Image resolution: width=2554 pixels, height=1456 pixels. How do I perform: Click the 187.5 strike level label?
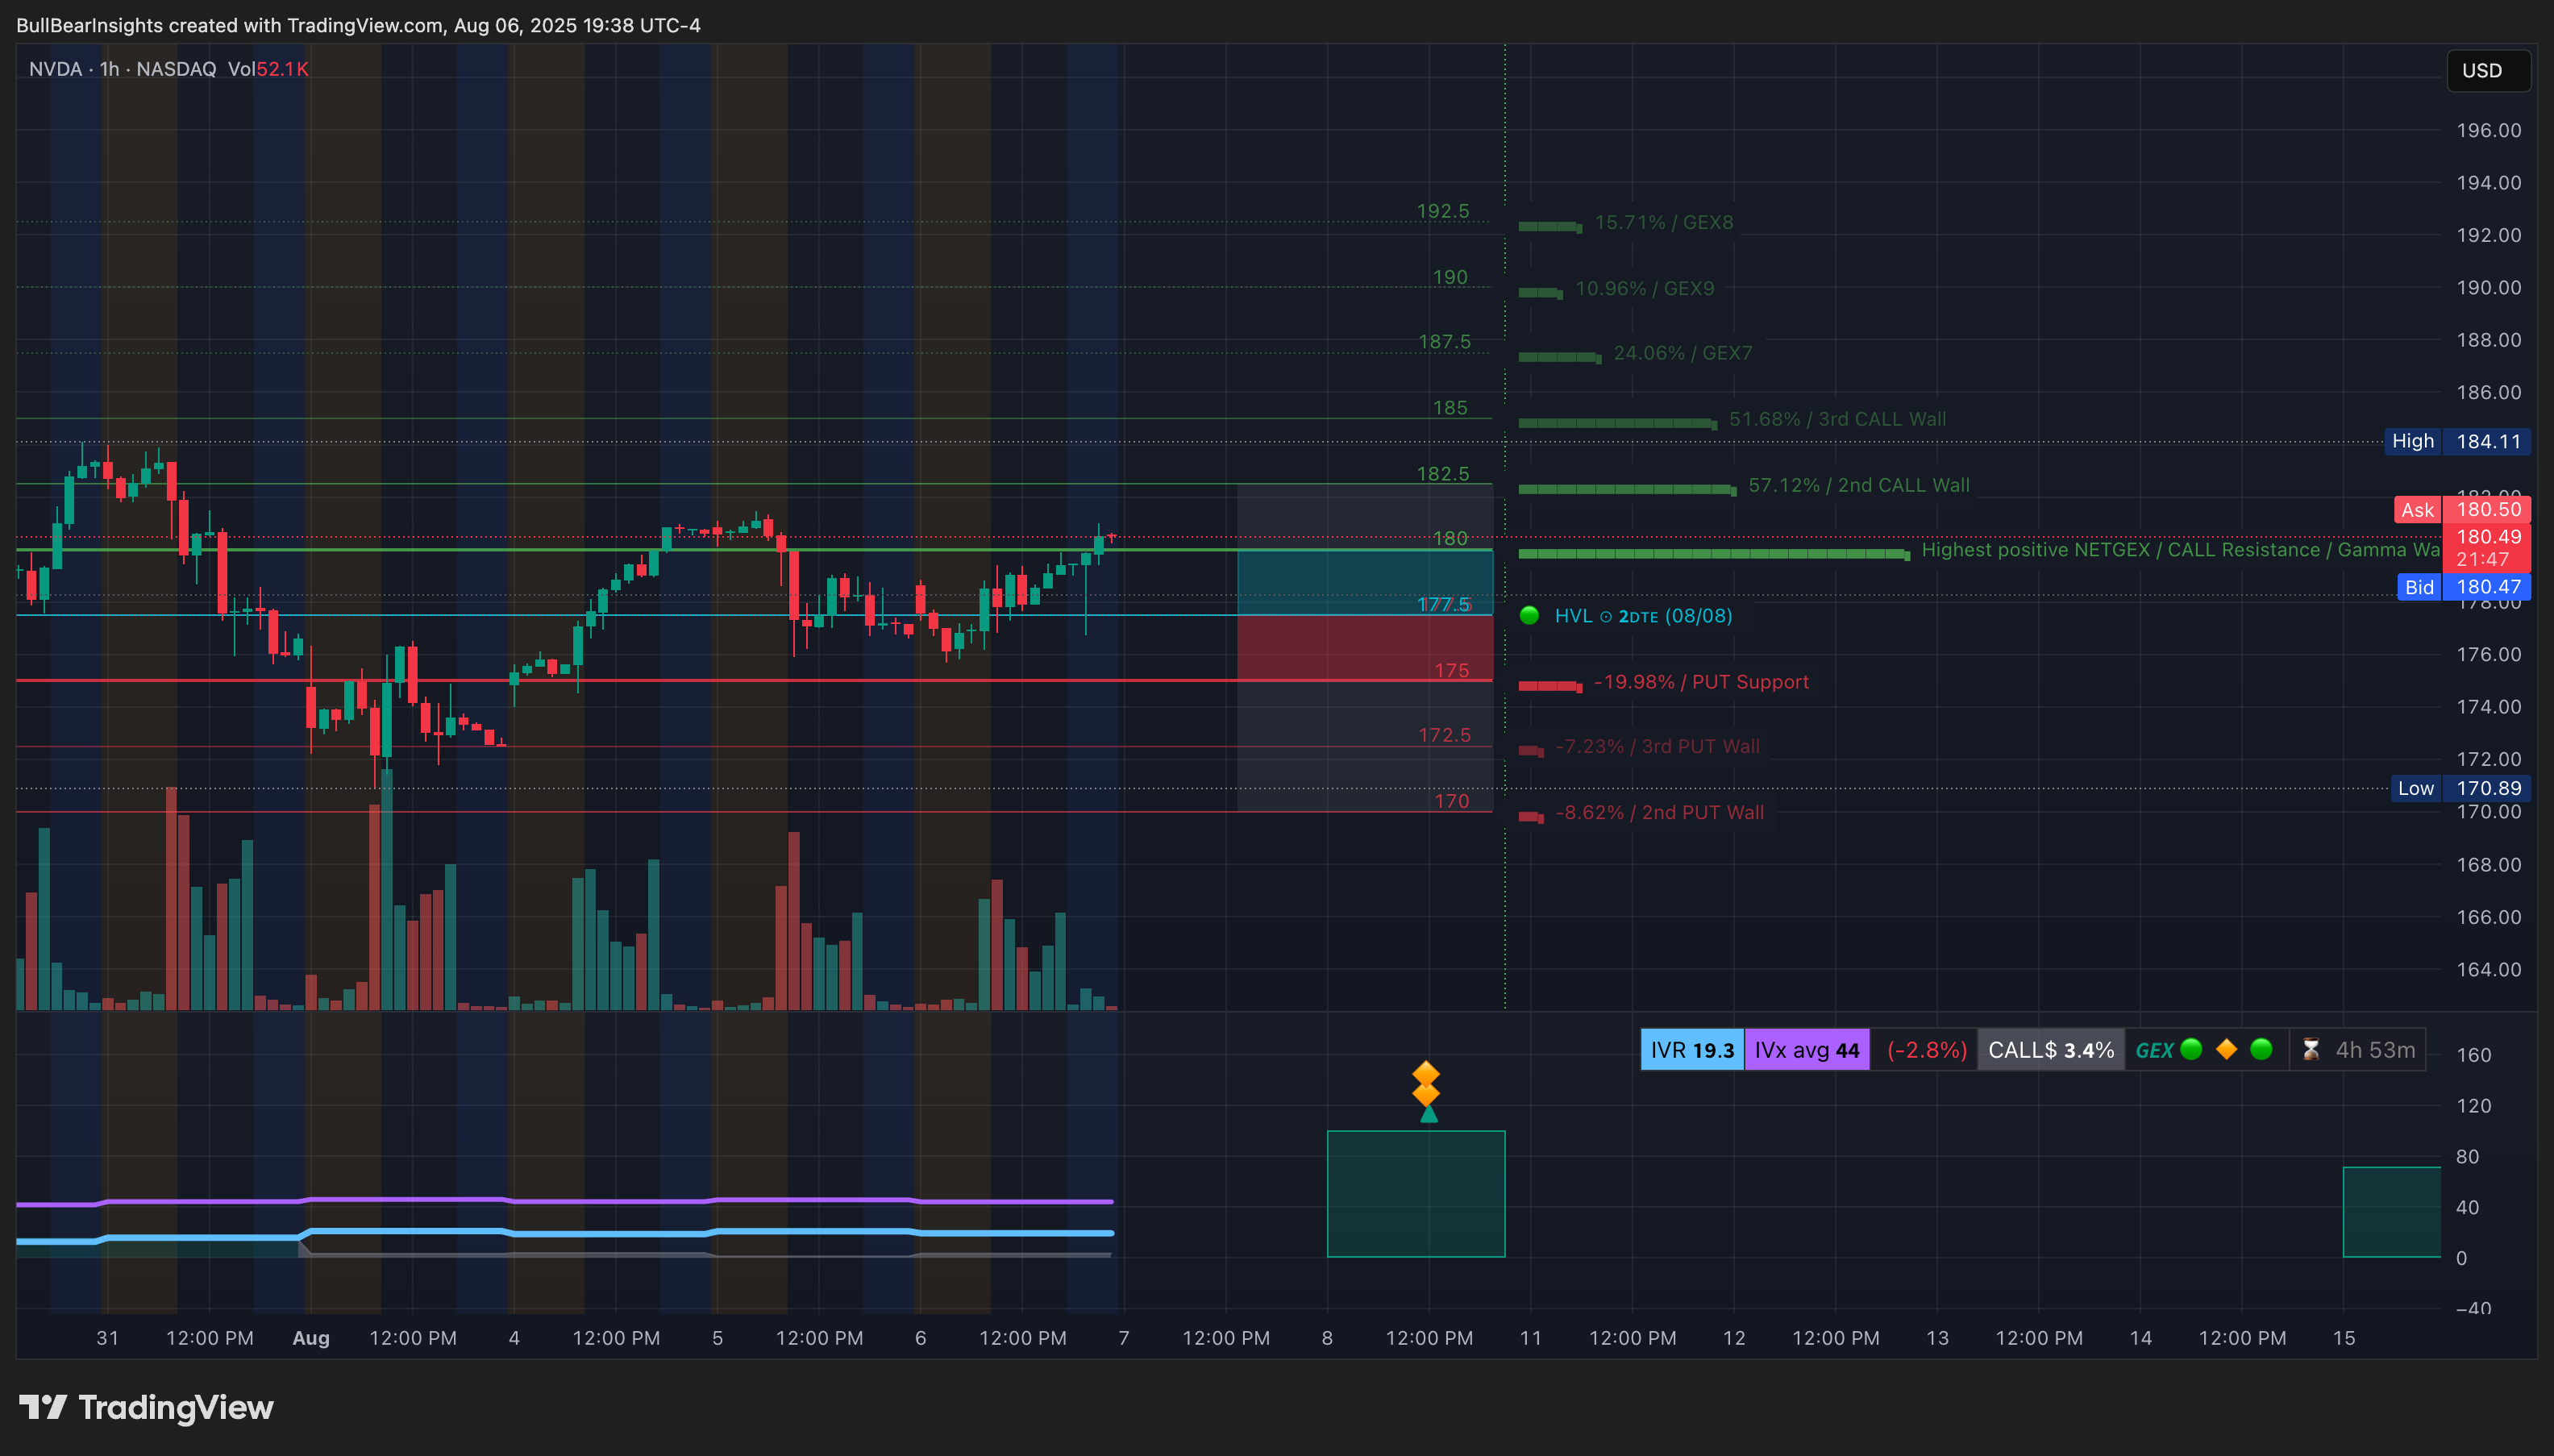[x=1444, y=342]
